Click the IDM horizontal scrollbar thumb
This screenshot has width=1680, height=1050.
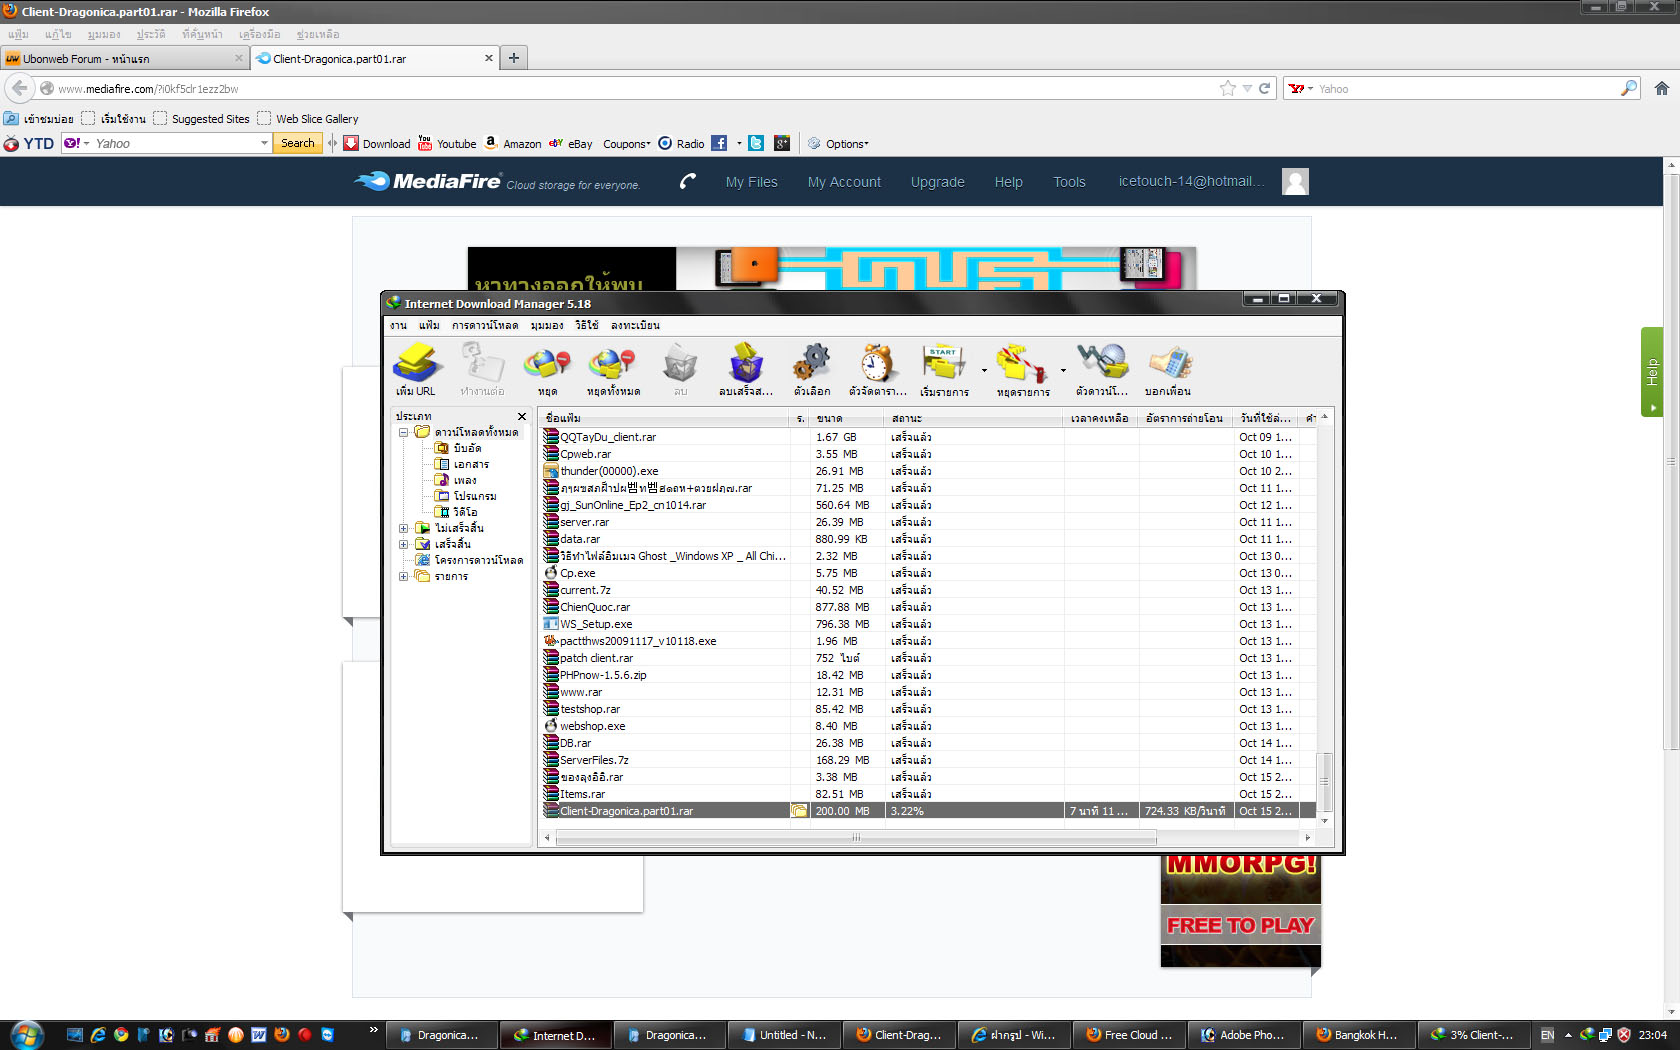pos(856,838)
